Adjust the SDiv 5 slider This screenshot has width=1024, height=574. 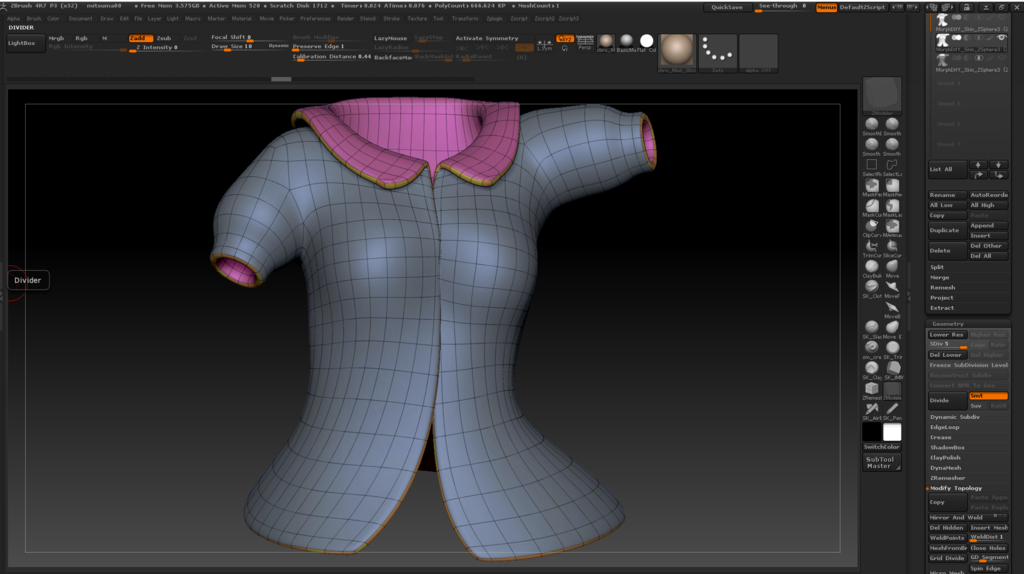947,345
